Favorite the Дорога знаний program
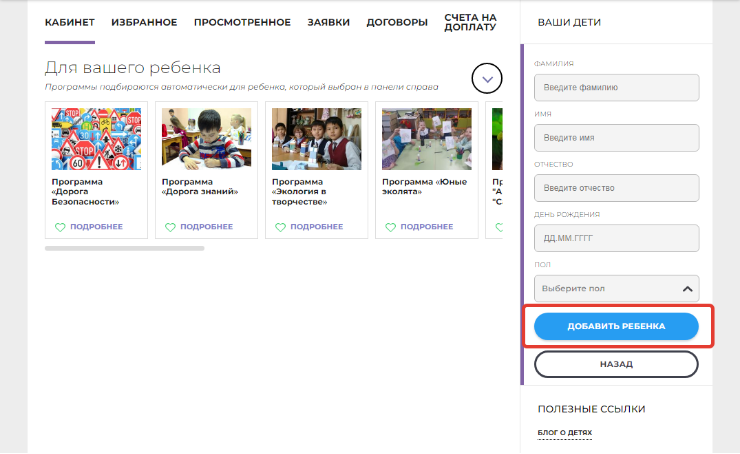740x454 pixels. pyautogui.click(x=169, y=227)
